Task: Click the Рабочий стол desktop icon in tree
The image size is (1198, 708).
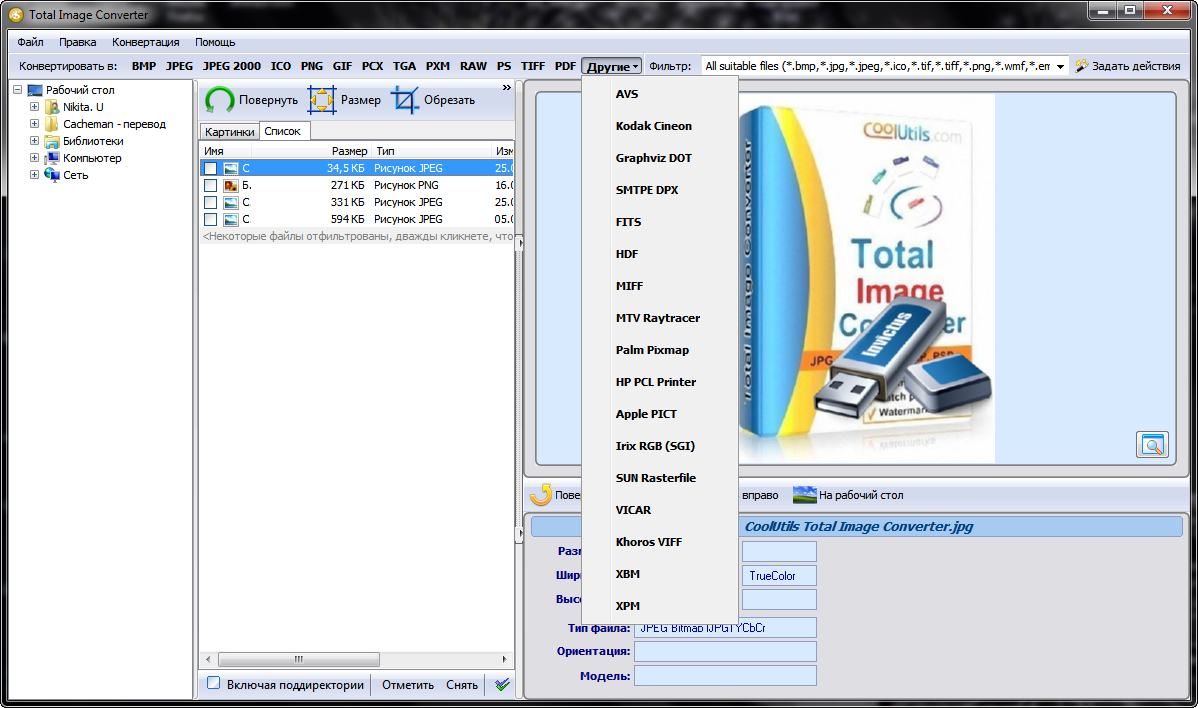Action: 35,90
